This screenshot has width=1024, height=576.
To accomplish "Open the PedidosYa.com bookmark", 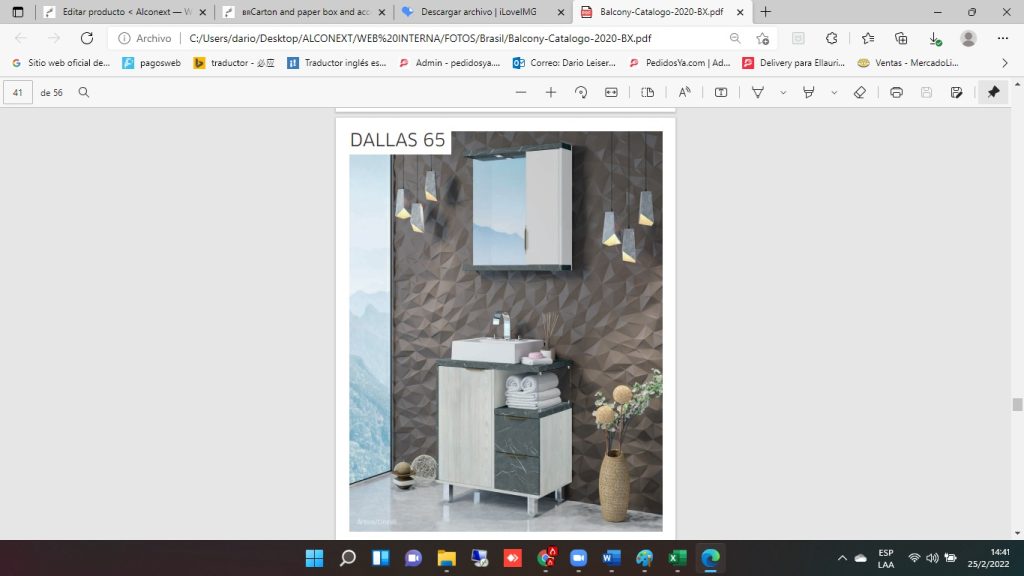I will pos(679,63).
